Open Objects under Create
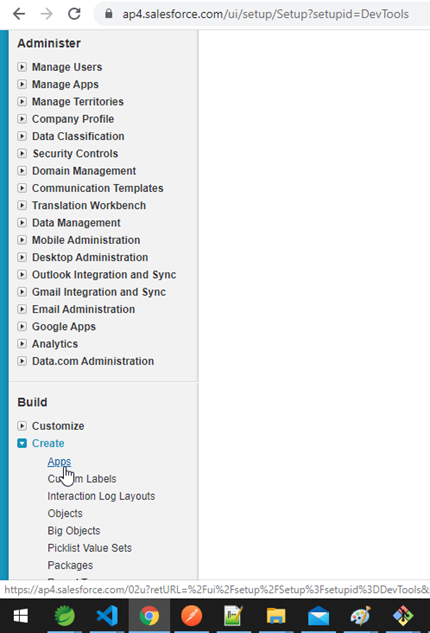The height and width of the screenshot is (633, 430). coord(65,514)
